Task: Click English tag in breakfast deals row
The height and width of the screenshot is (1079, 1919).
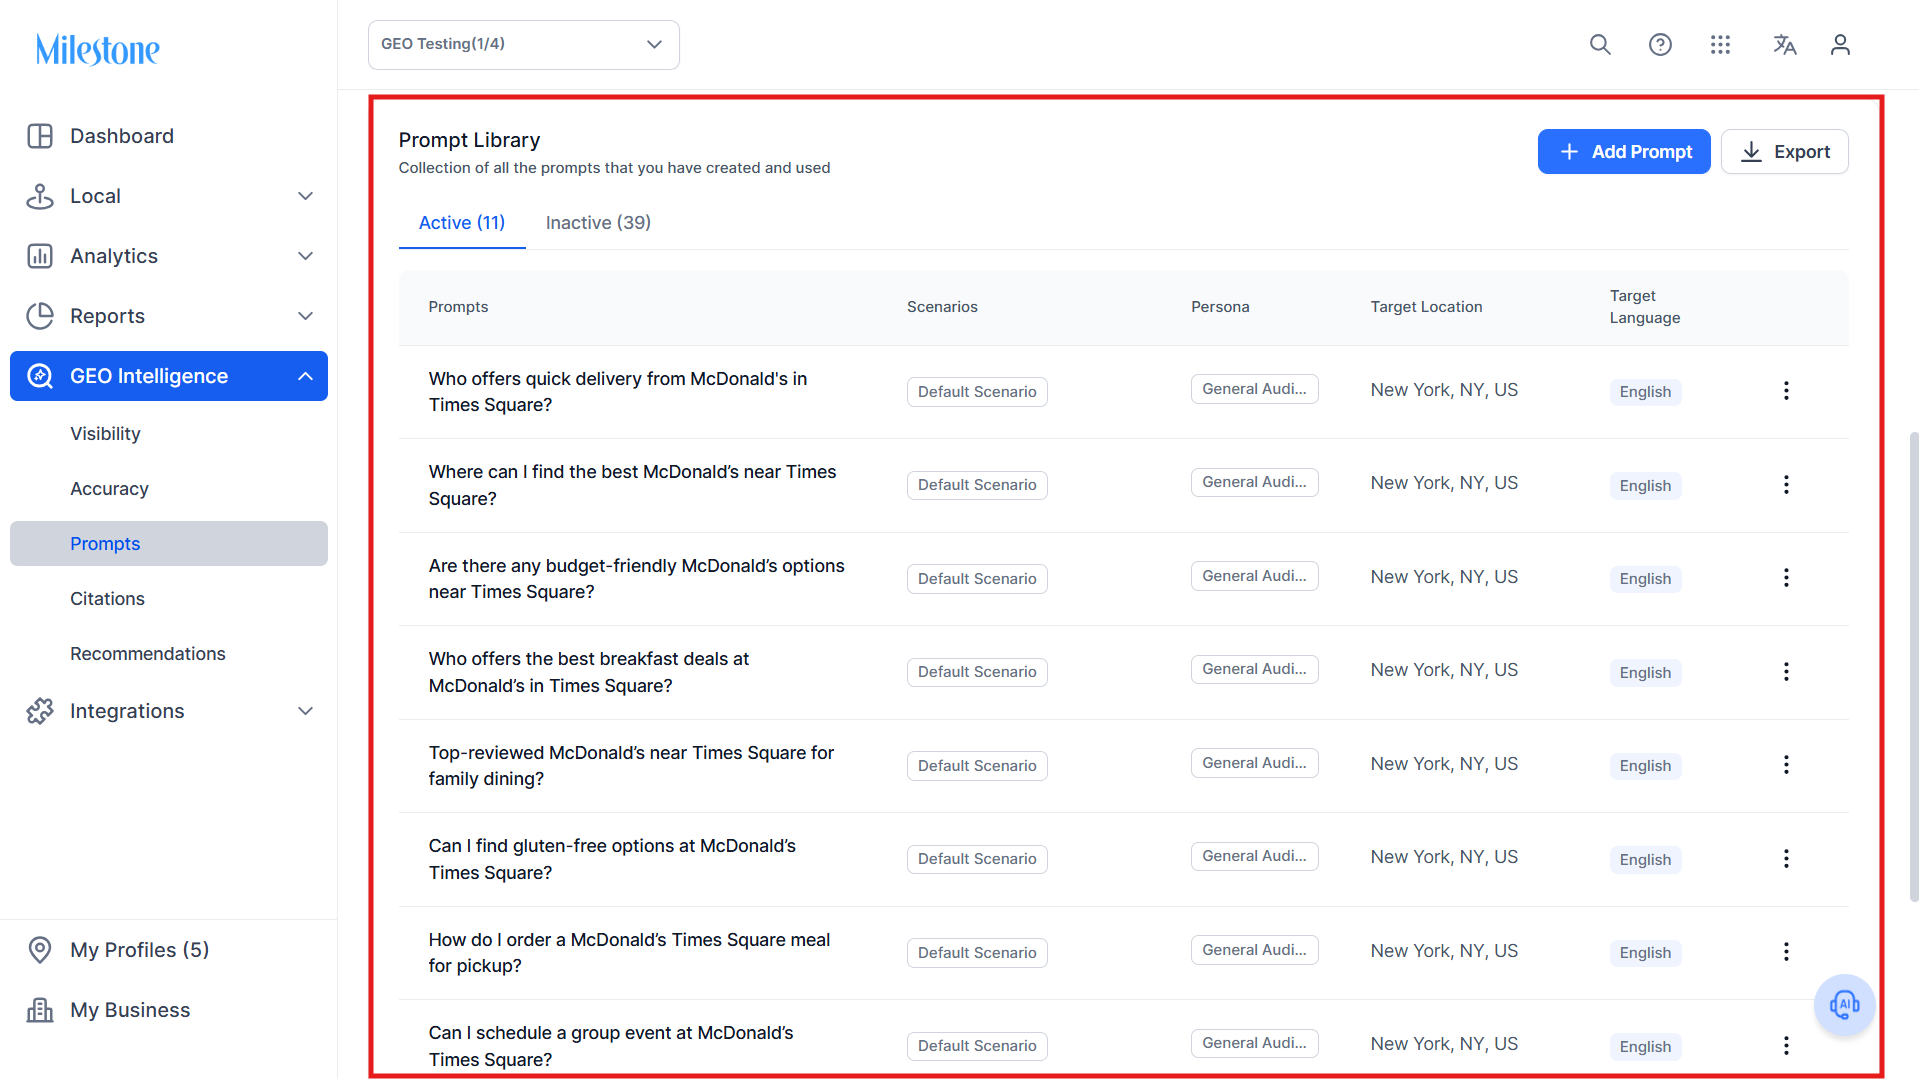Action: (1645, 673)
